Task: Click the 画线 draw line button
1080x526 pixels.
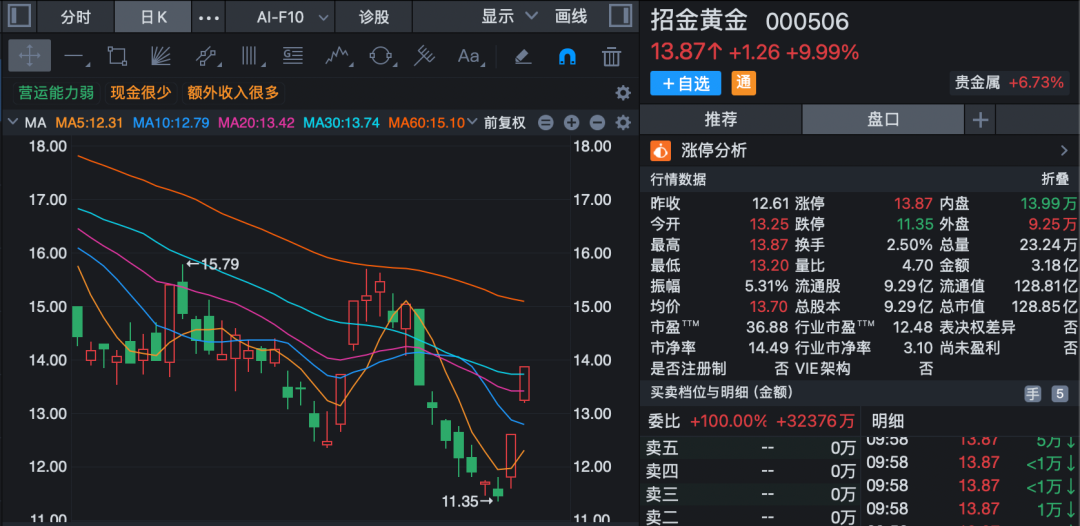Action: pos(571,17)
